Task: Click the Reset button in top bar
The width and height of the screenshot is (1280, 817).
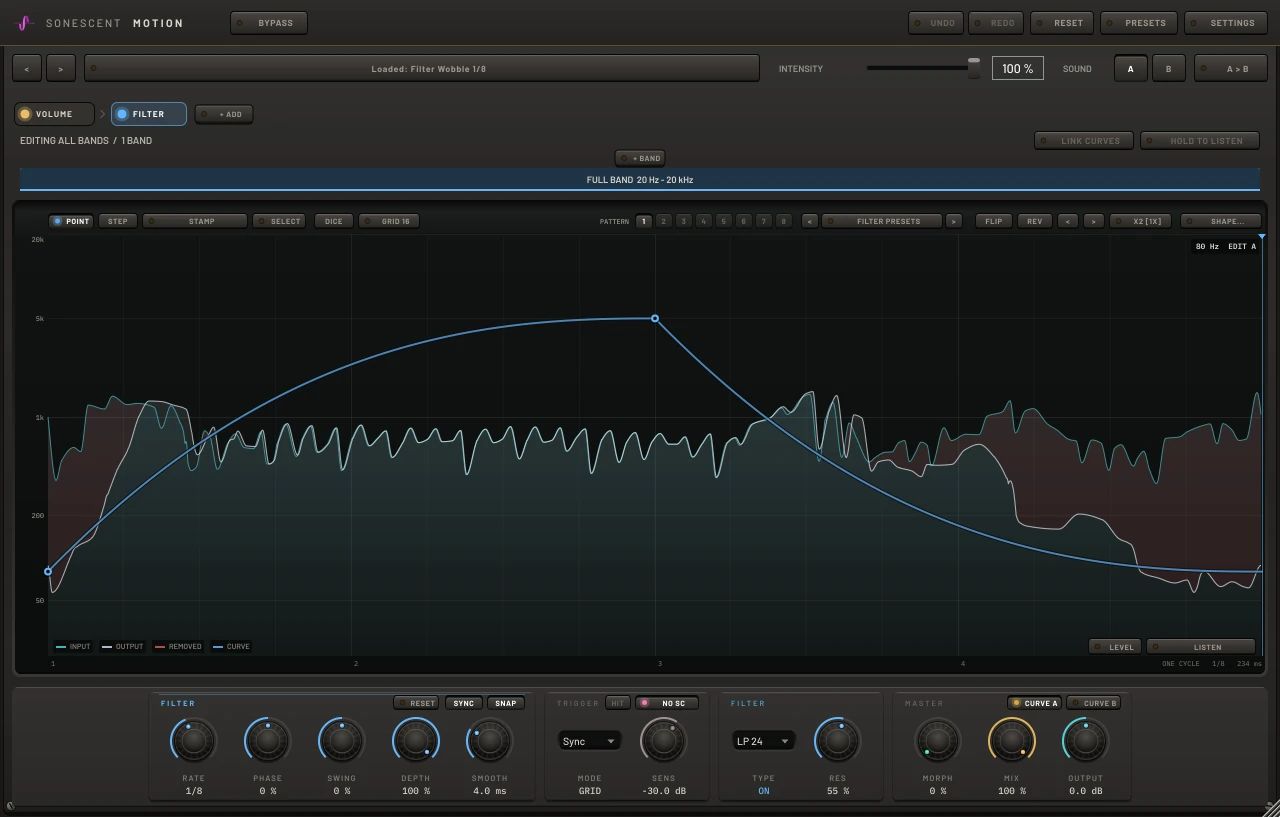Action: (1062, 23)
